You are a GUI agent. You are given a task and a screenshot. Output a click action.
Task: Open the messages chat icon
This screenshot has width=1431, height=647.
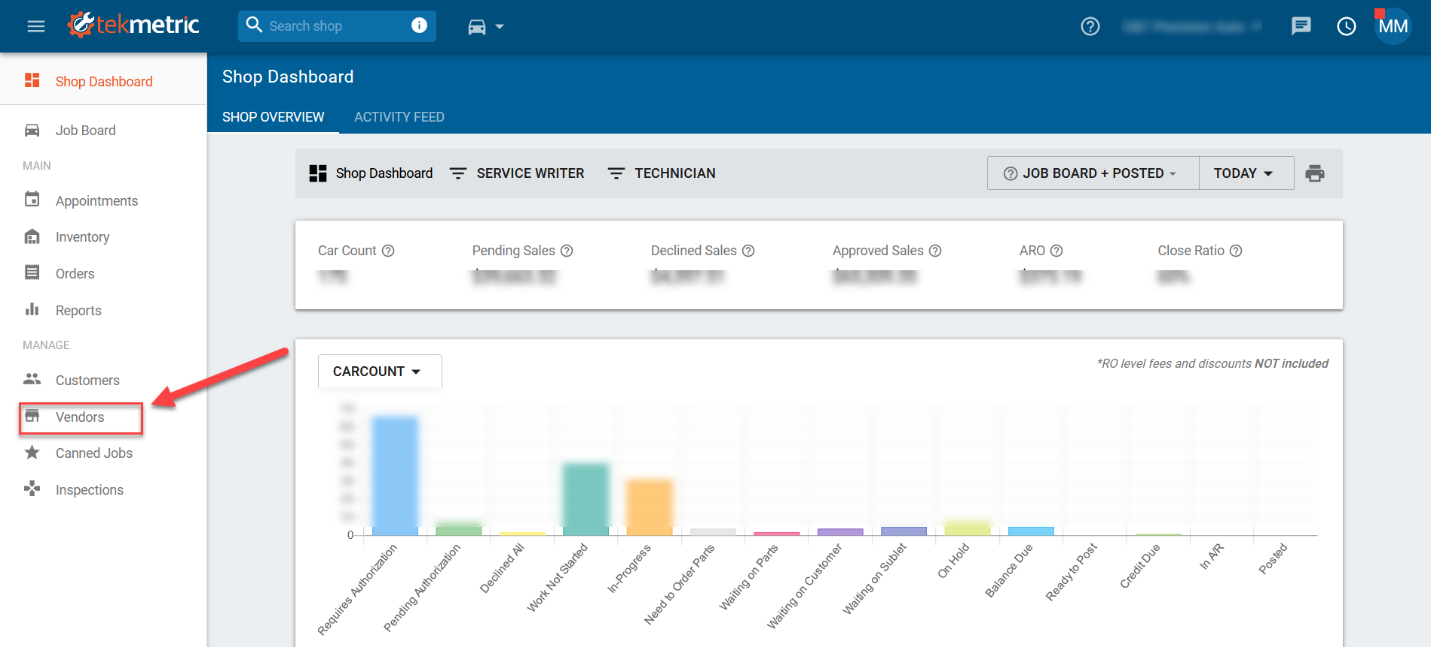1301,26
